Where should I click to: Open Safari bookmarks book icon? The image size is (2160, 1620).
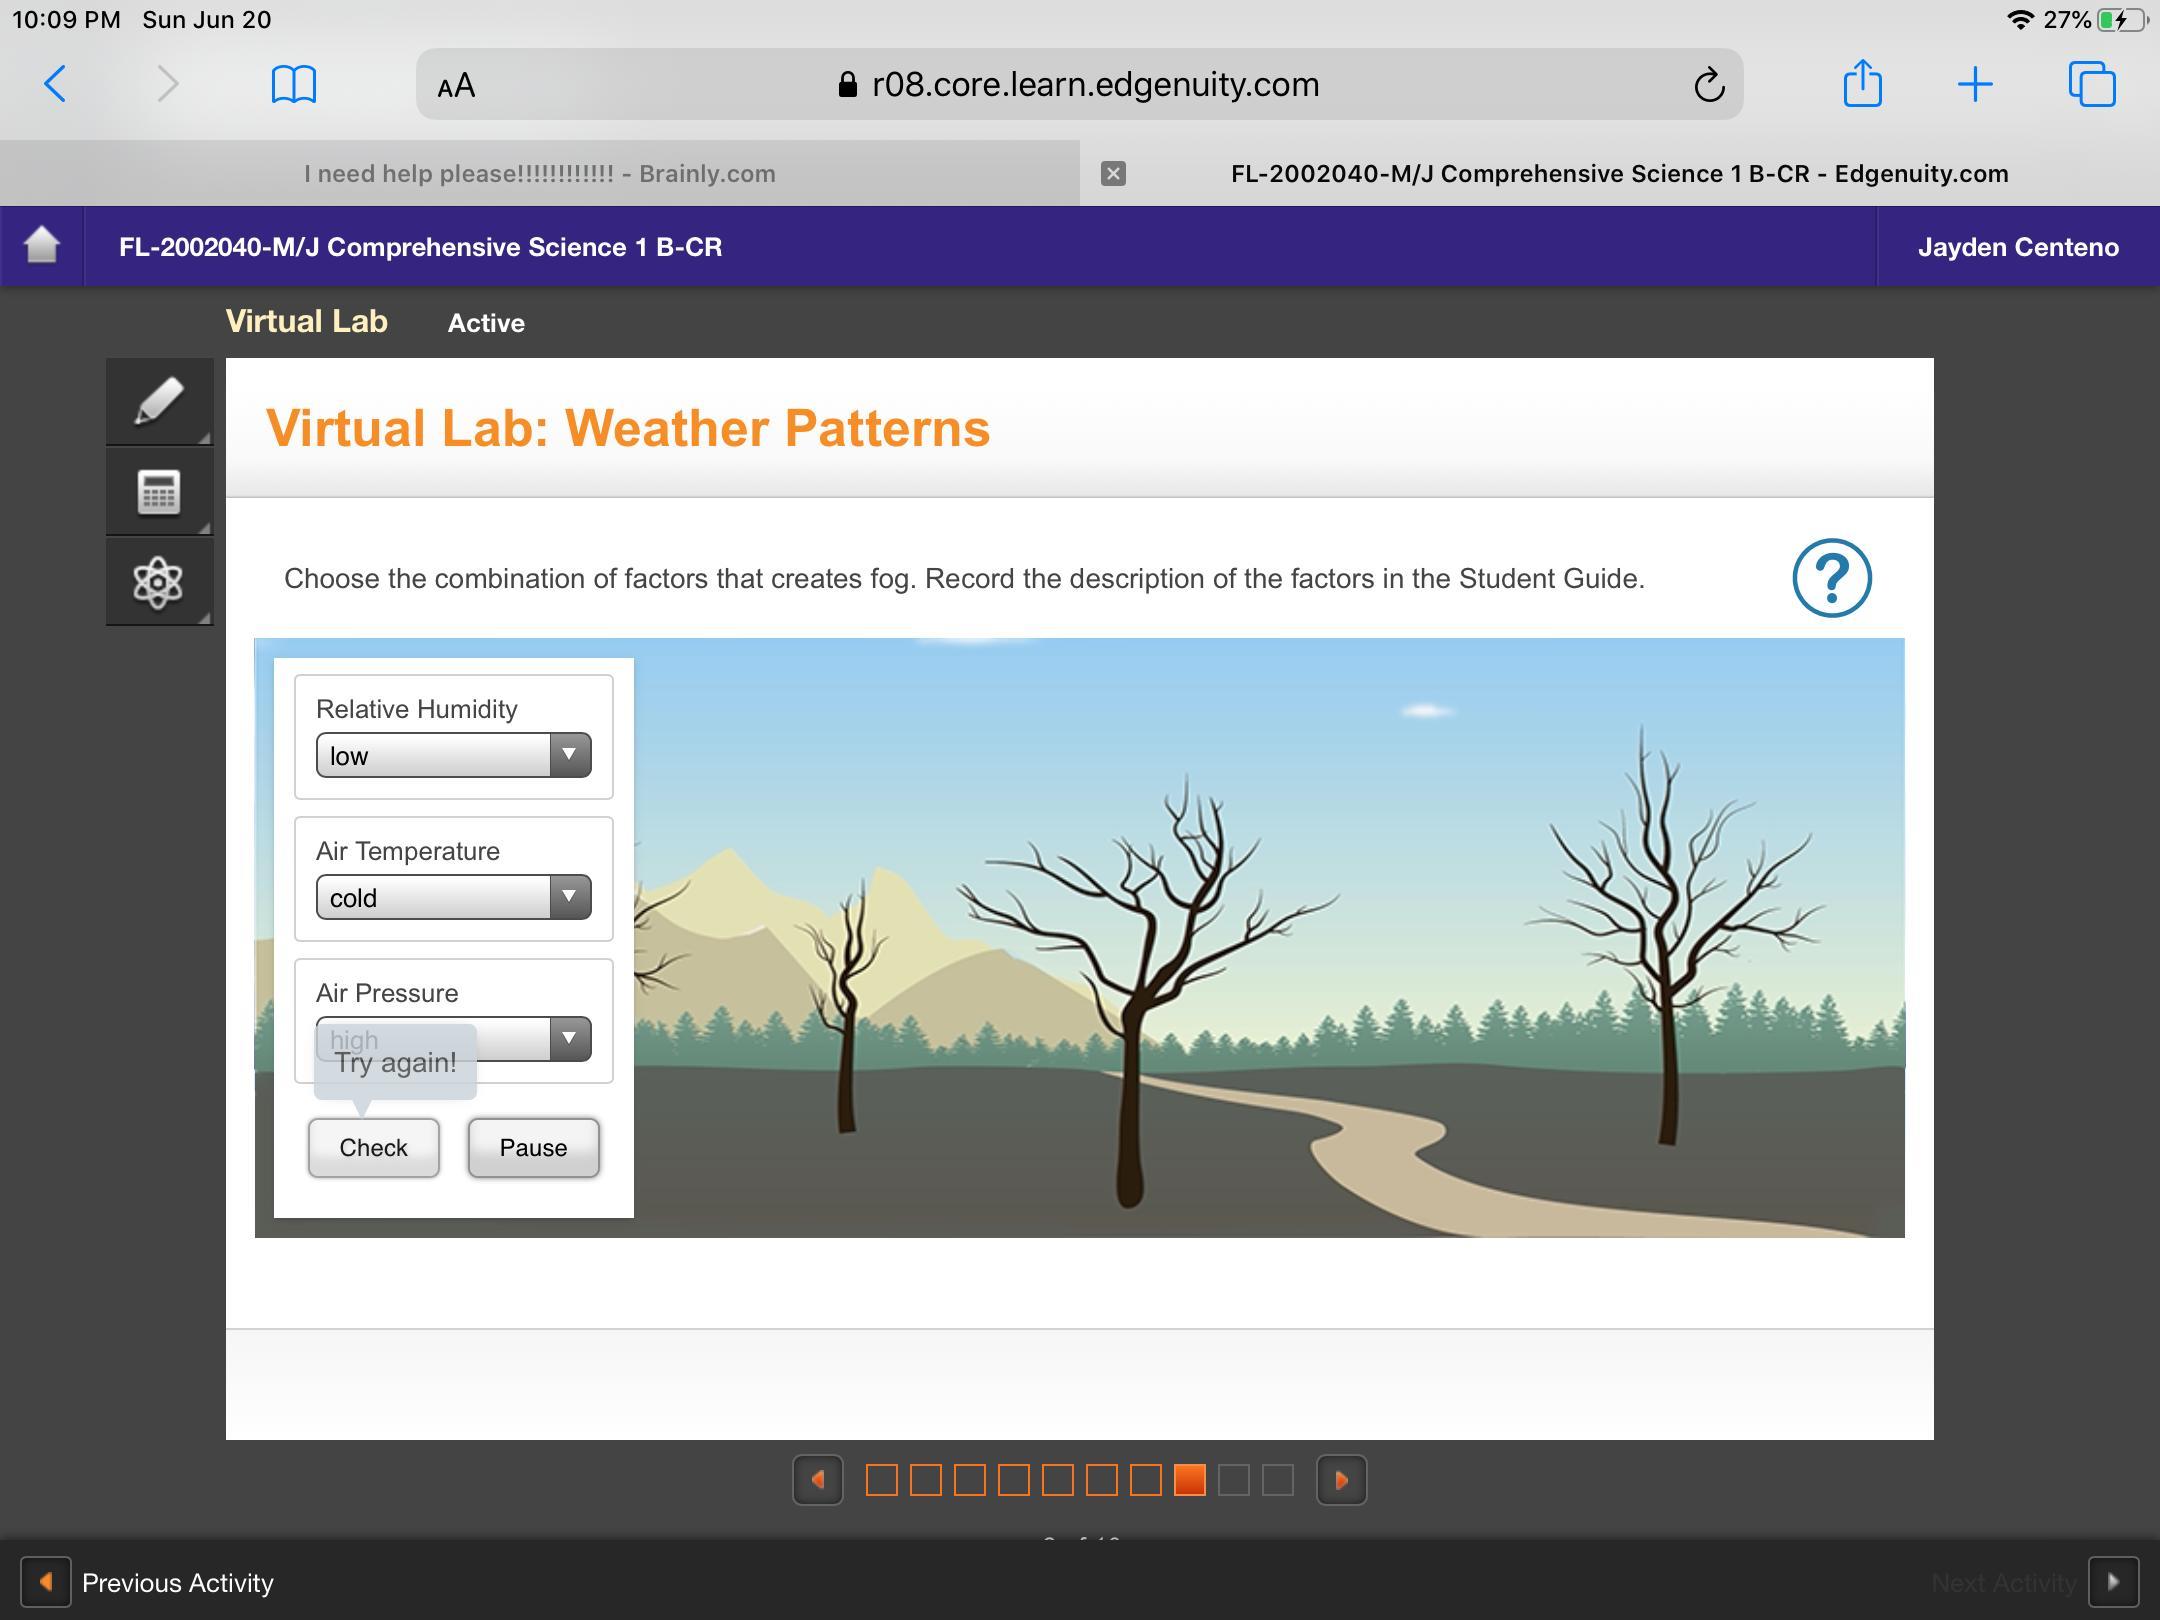click(x=293, y=84)
